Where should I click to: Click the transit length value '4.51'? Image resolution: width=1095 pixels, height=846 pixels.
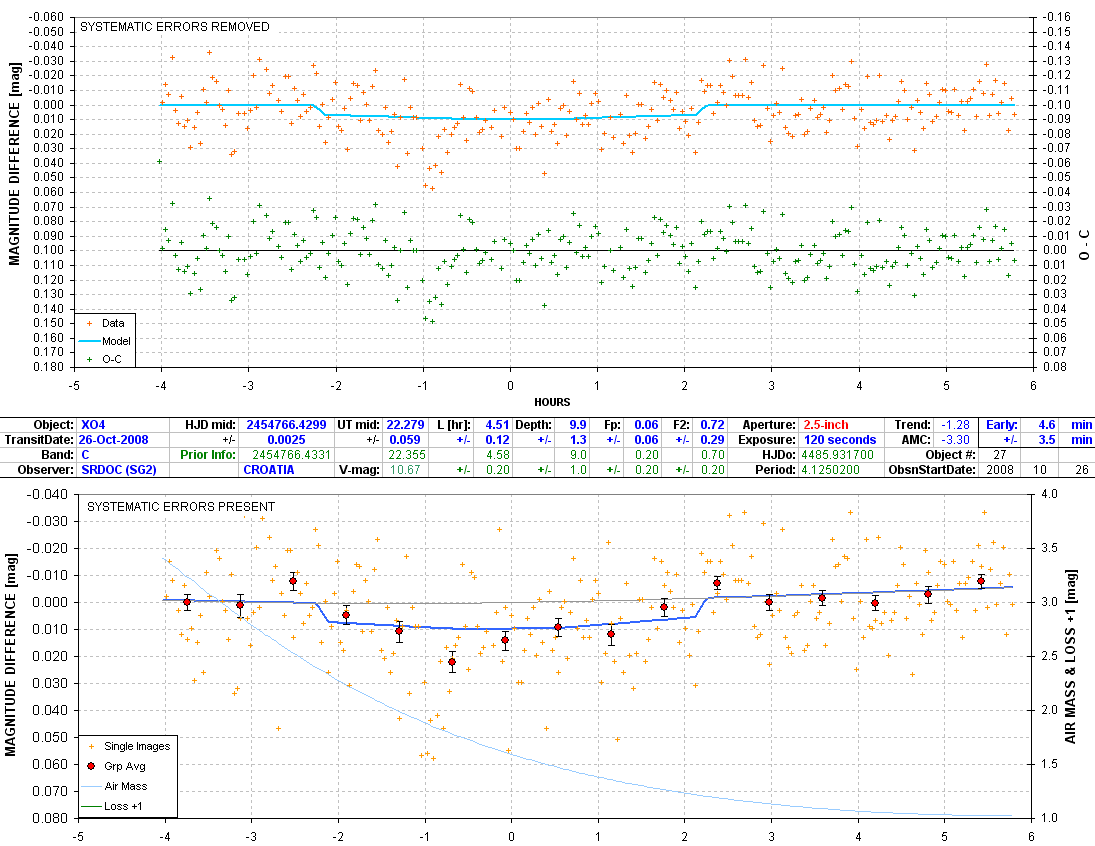pos(497,425)
